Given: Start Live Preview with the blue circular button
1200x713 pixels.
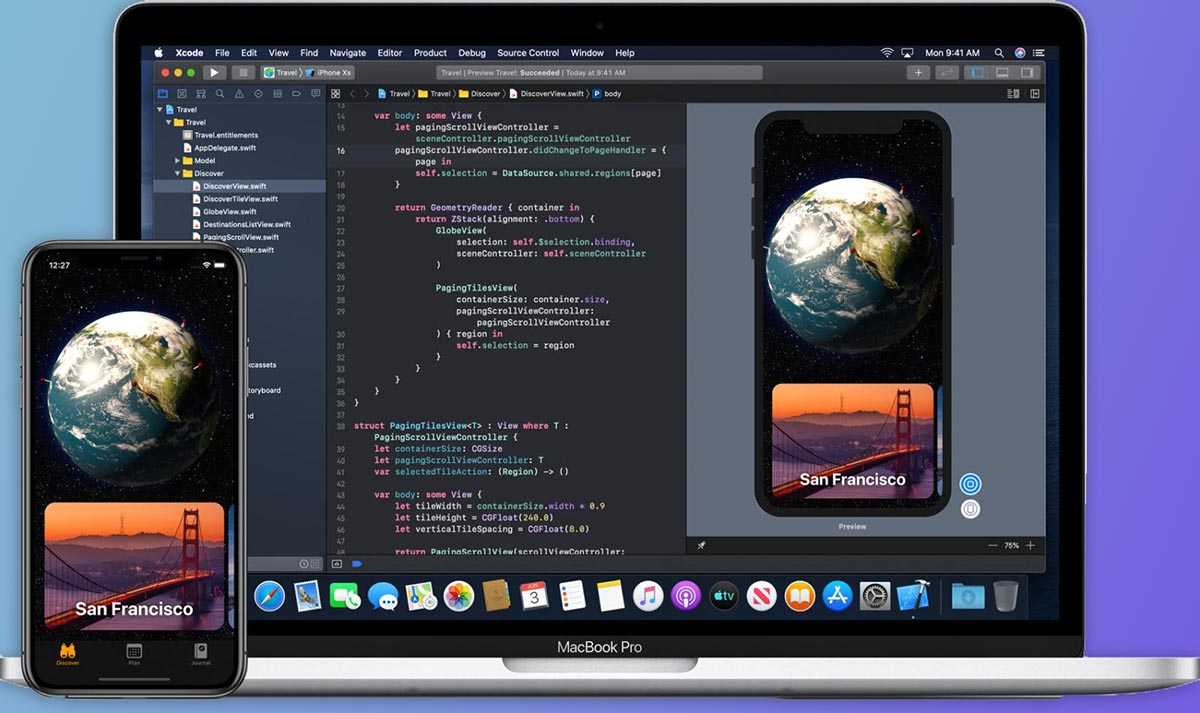Looking at the screenshot, I should (x=969, y=484).
